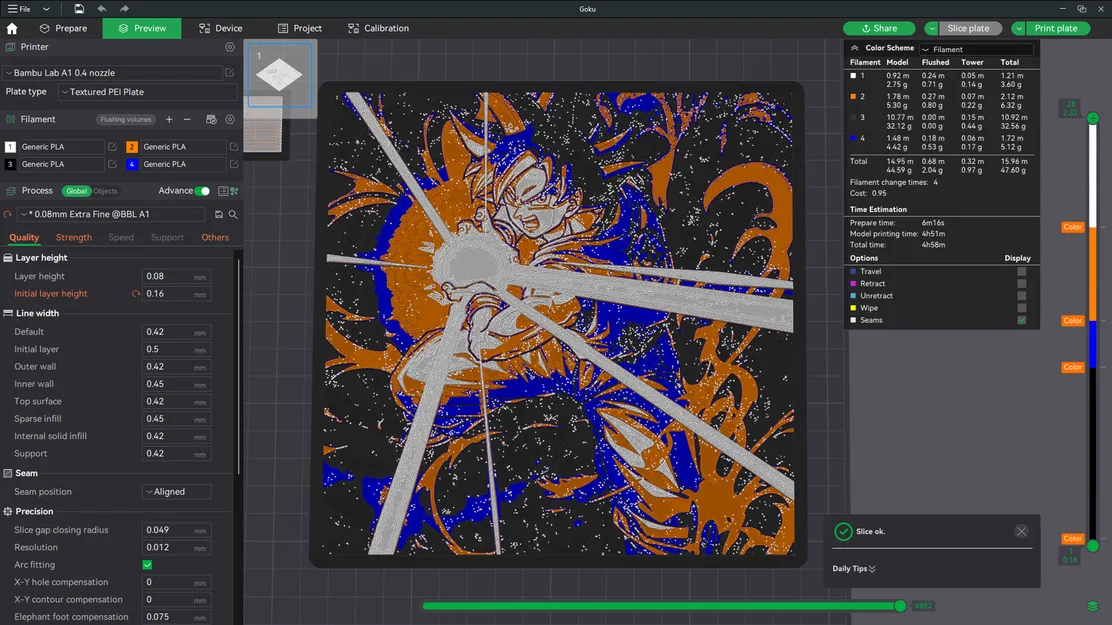Collapse the Color Scheme panel icon
1112x625 pixels.
point(855,48)
